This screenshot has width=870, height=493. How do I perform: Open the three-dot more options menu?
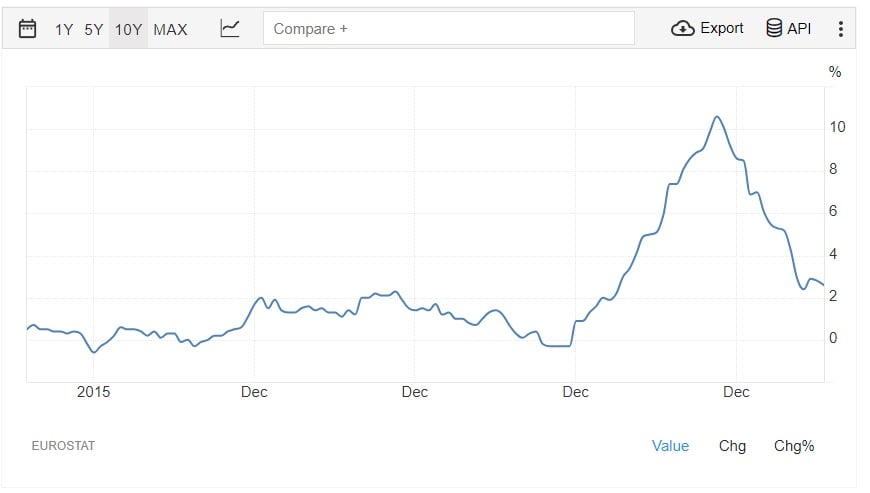coord(840,29)
